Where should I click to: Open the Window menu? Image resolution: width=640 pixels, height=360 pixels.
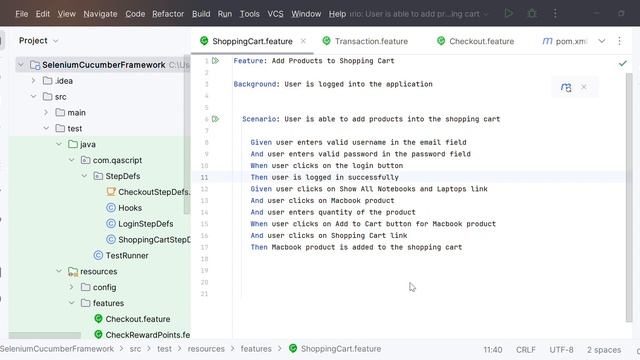click(x=306, y=14)
